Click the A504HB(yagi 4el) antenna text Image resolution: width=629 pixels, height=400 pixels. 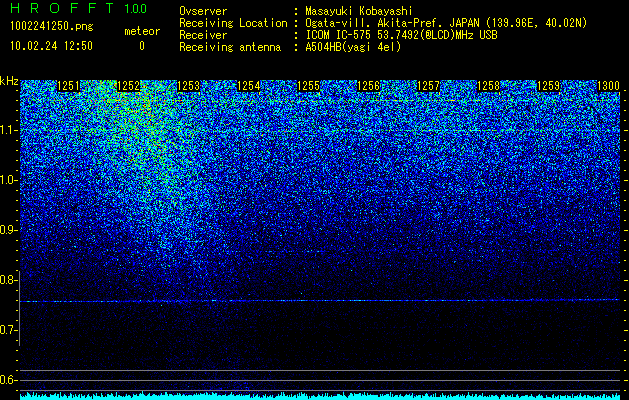point(353,47)
